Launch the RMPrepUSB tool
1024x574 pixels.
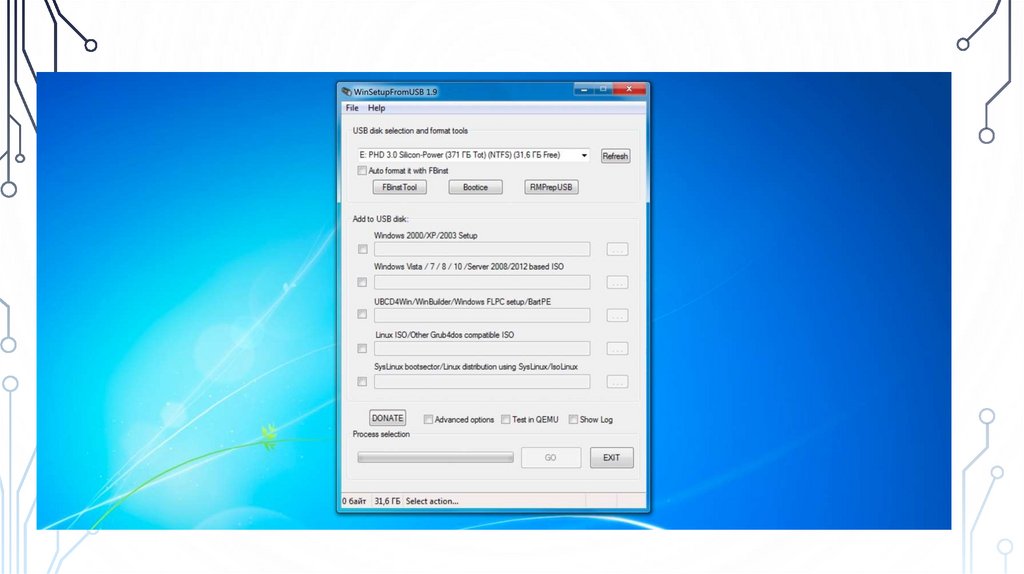[551, 187]
